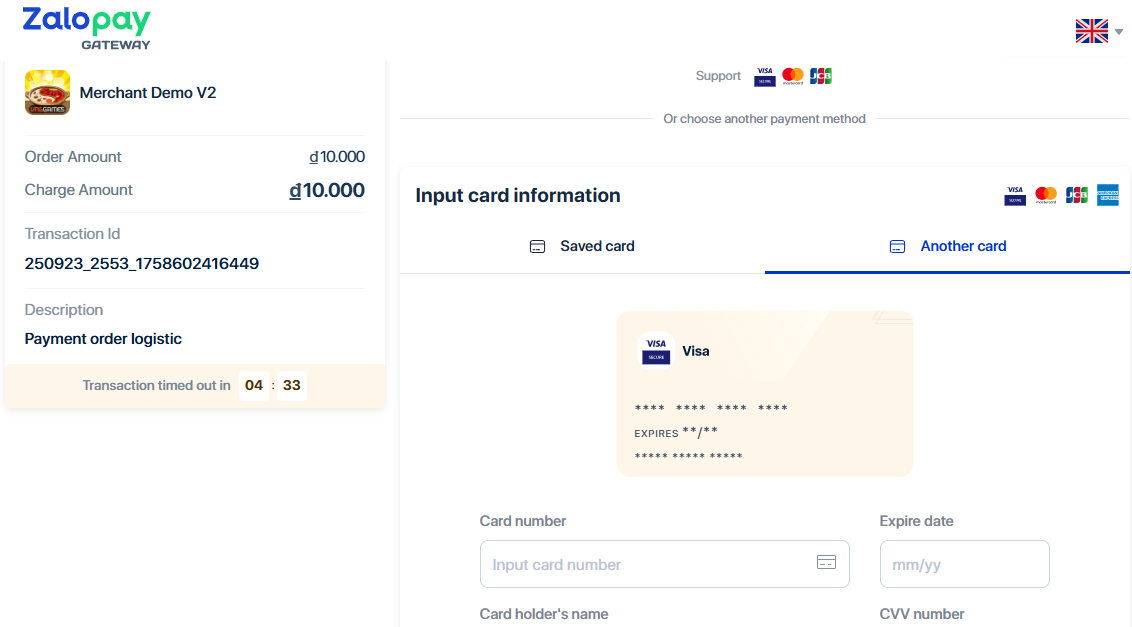Switch to the Saved card tab
Screen dimensions: 1132x627
(582, 246)
